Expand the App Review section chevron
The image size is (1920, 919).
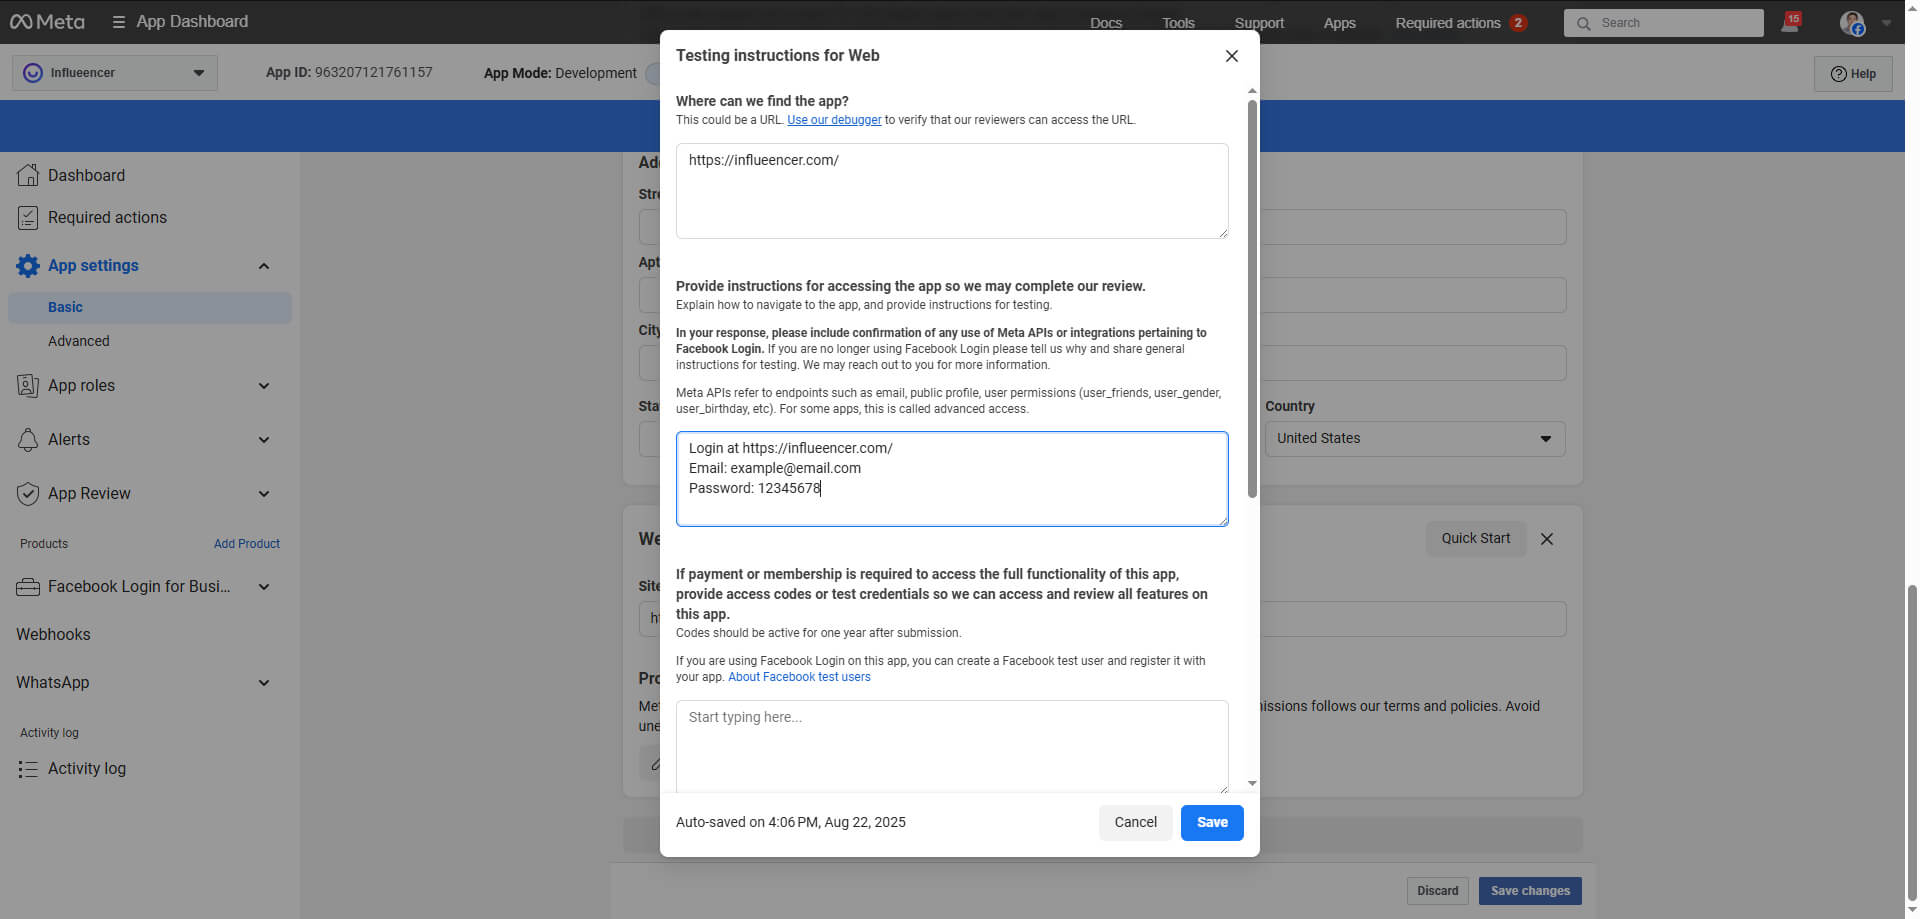[x=264, y=494]
